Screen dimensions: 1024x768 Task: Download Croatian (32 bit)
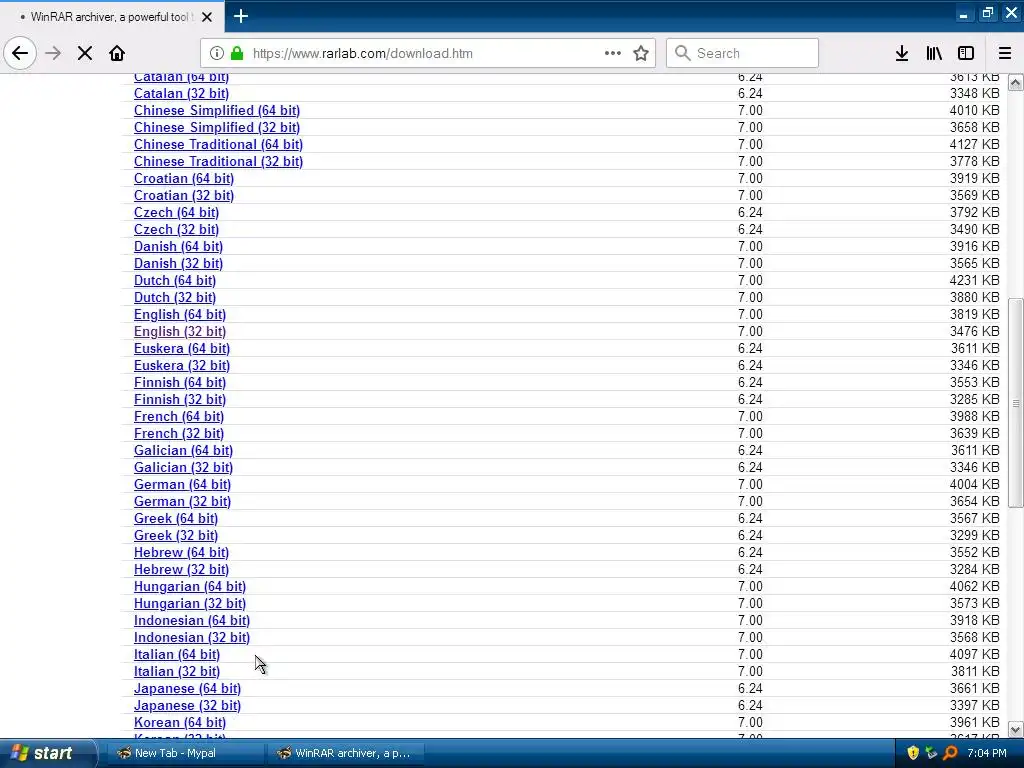pyautogui.click(x=184, y=195)
